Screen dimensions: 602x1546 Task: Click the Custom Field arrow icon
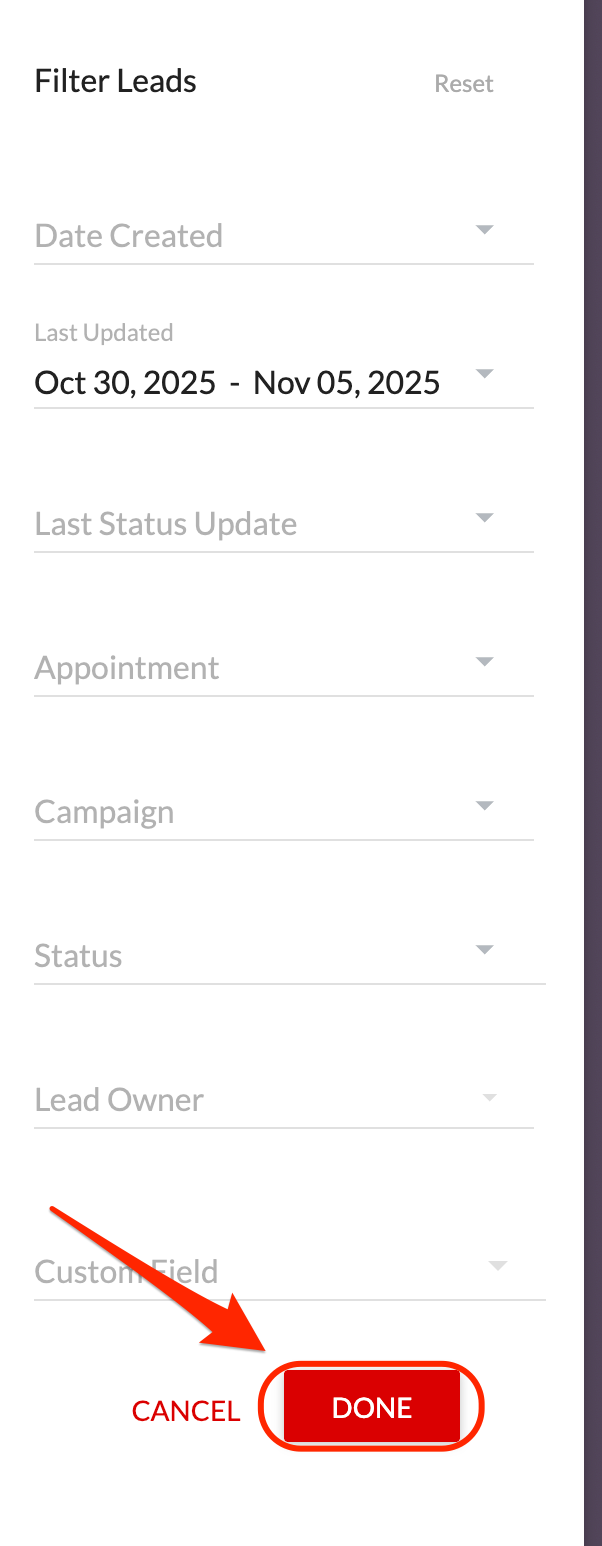[497, 1266]
